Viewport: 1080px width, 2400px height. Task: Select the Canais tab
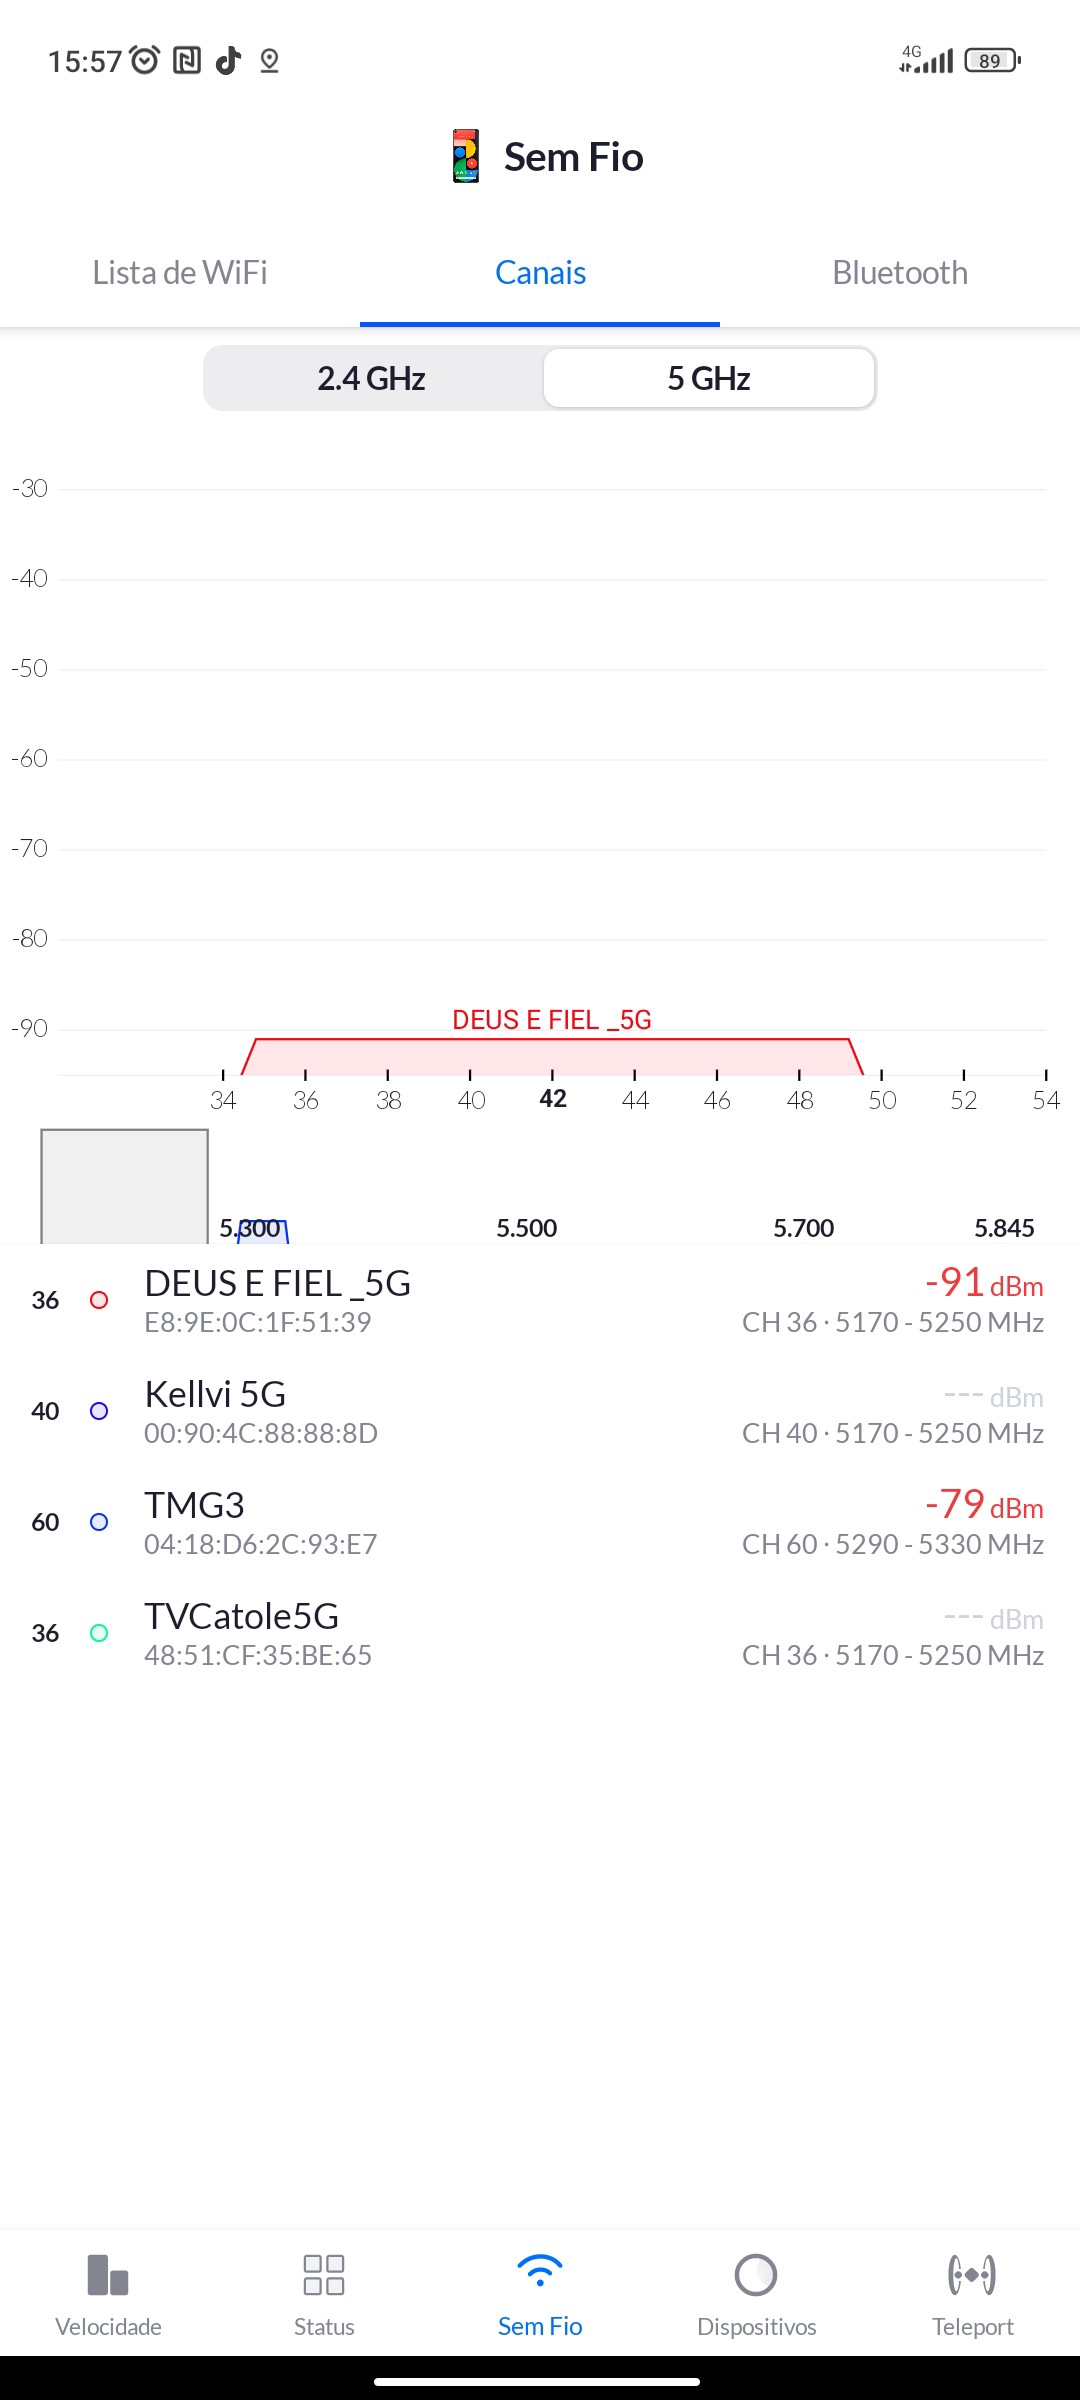point(540,273)
